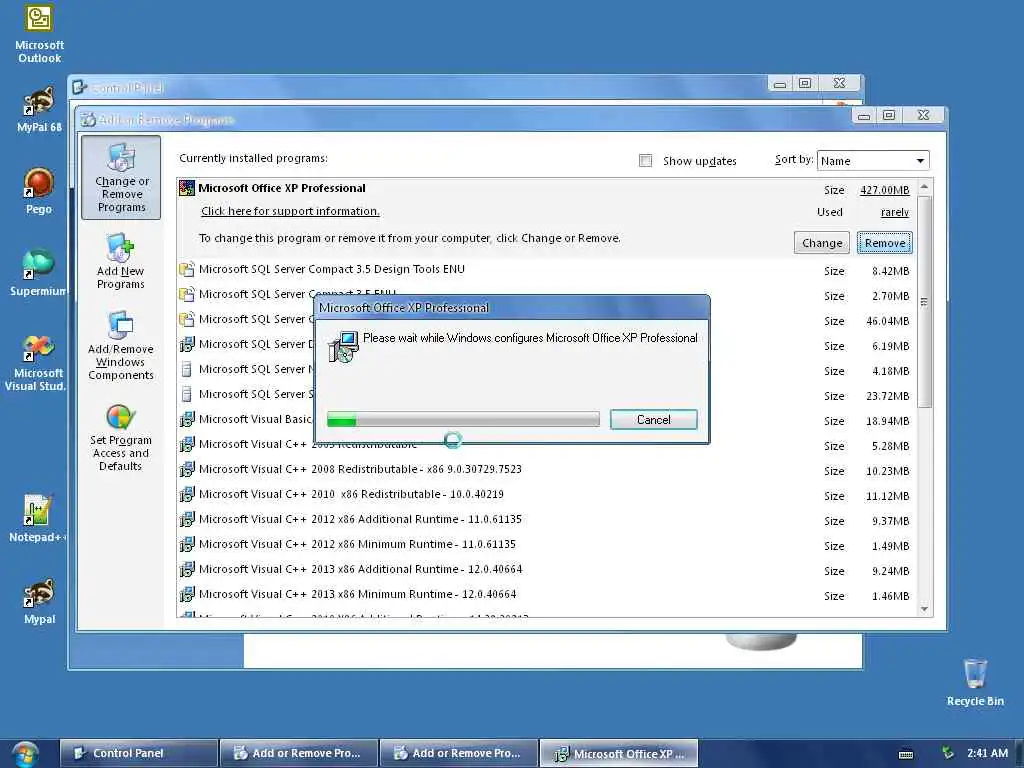Image resolution: width=1024 pixels, height=768 pixels.
Task: Switch to Control Panel taskbar button
Action: click(x=138, y=753)
